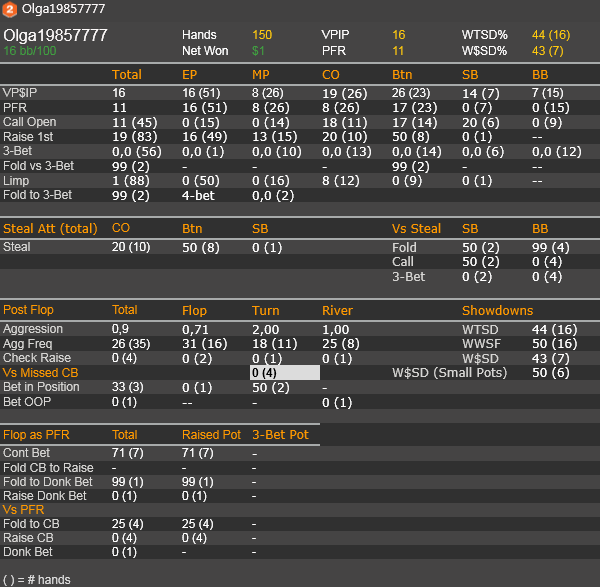
Task: Select the EP column header
Action: click(x=189, y=75)
